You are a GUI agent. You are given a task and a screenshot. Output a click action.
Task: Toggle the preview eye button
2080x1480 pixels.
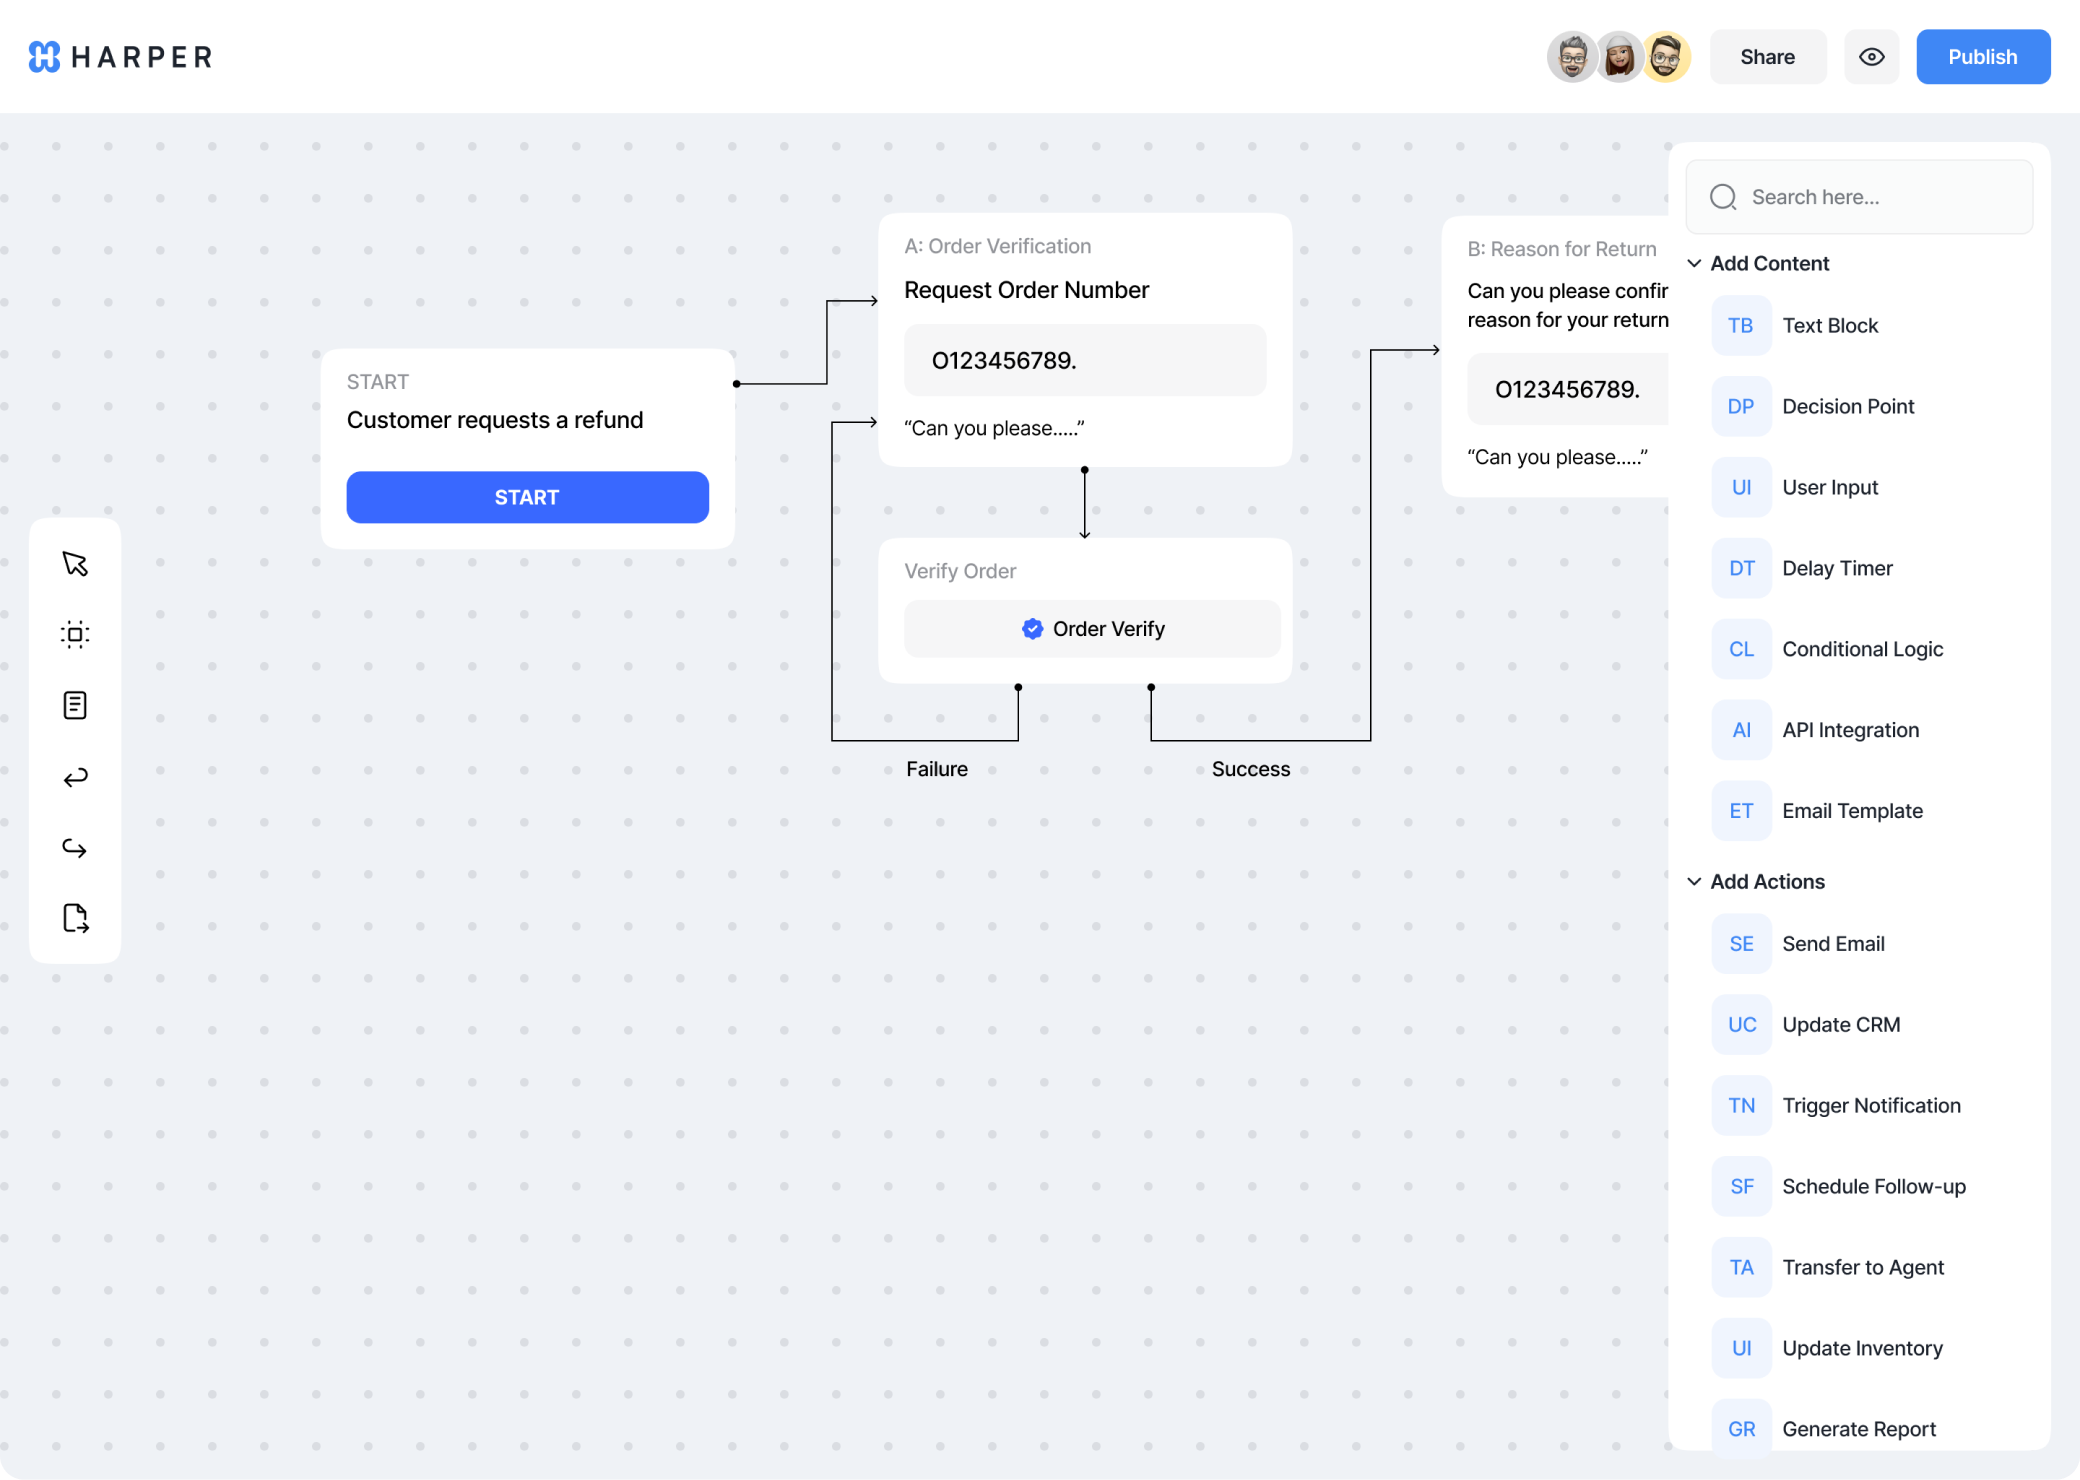(x=1871, y=57)
